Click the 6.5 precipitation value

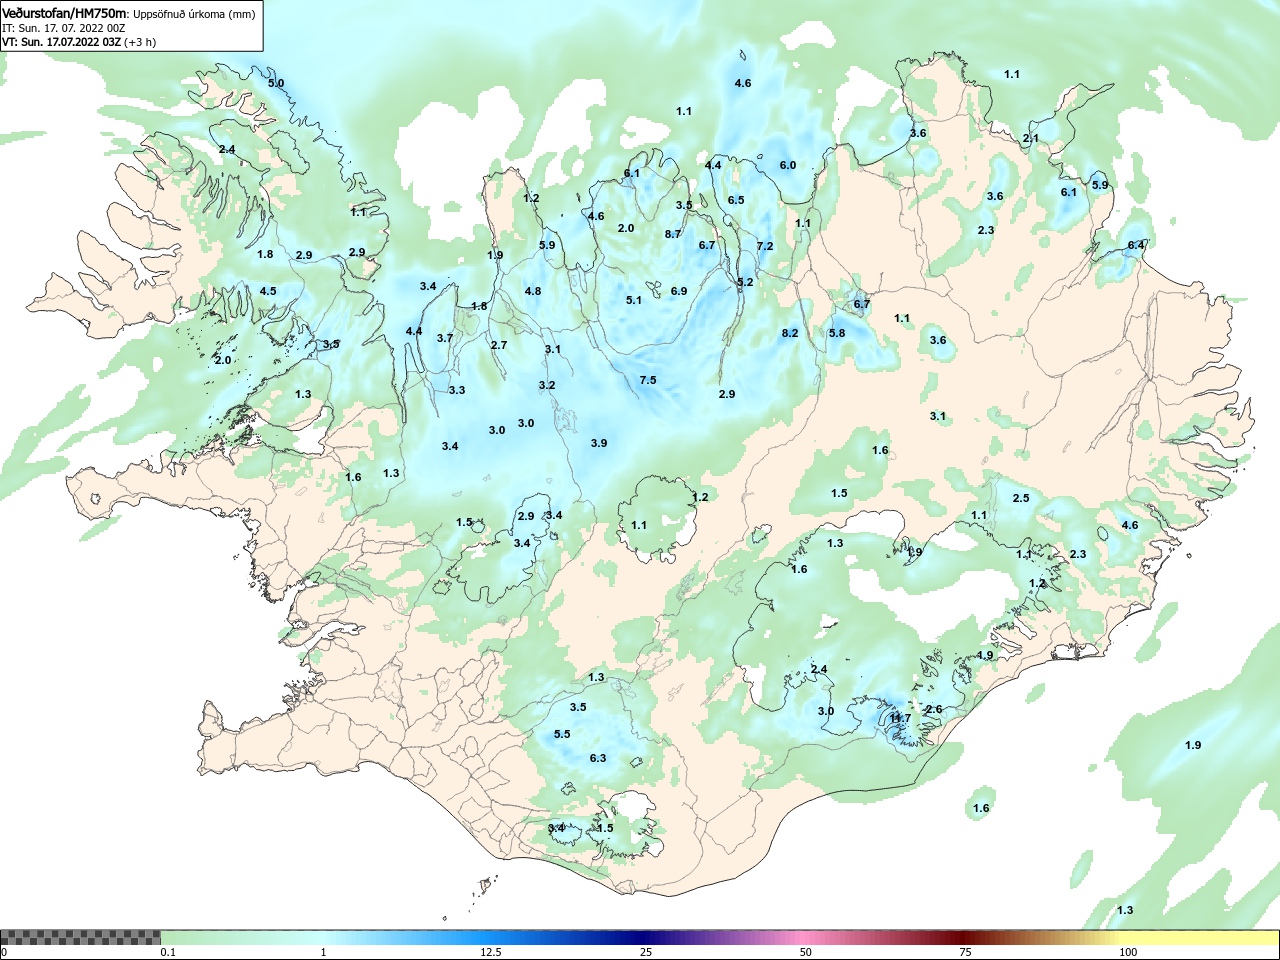736,200
